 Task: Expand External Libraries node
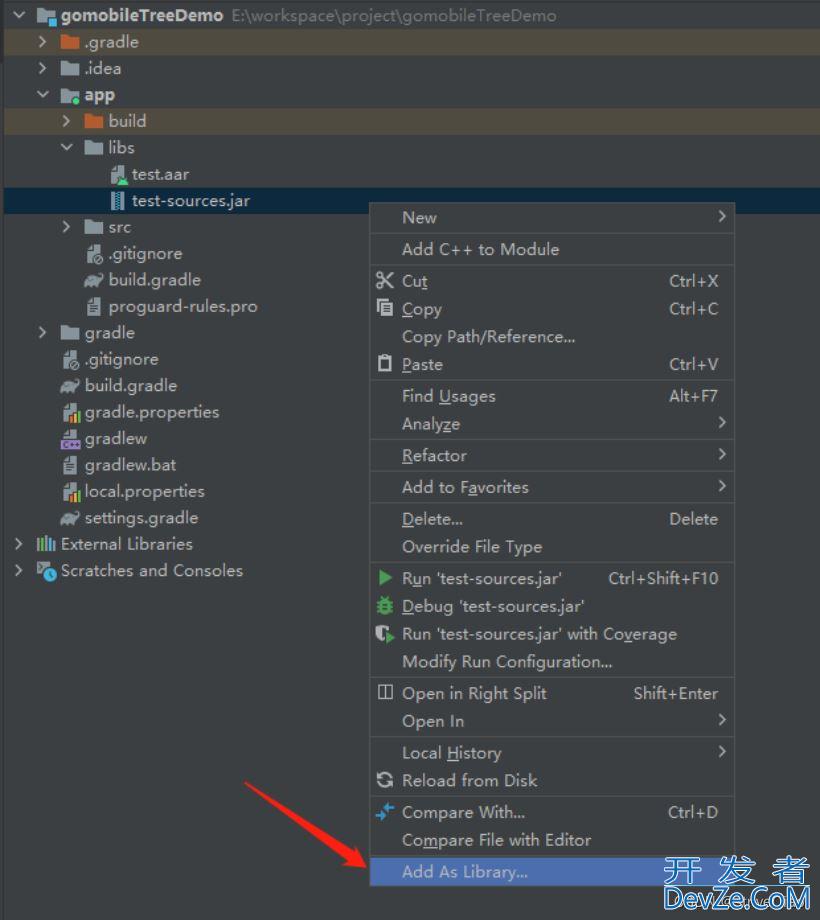coord(19,544)
